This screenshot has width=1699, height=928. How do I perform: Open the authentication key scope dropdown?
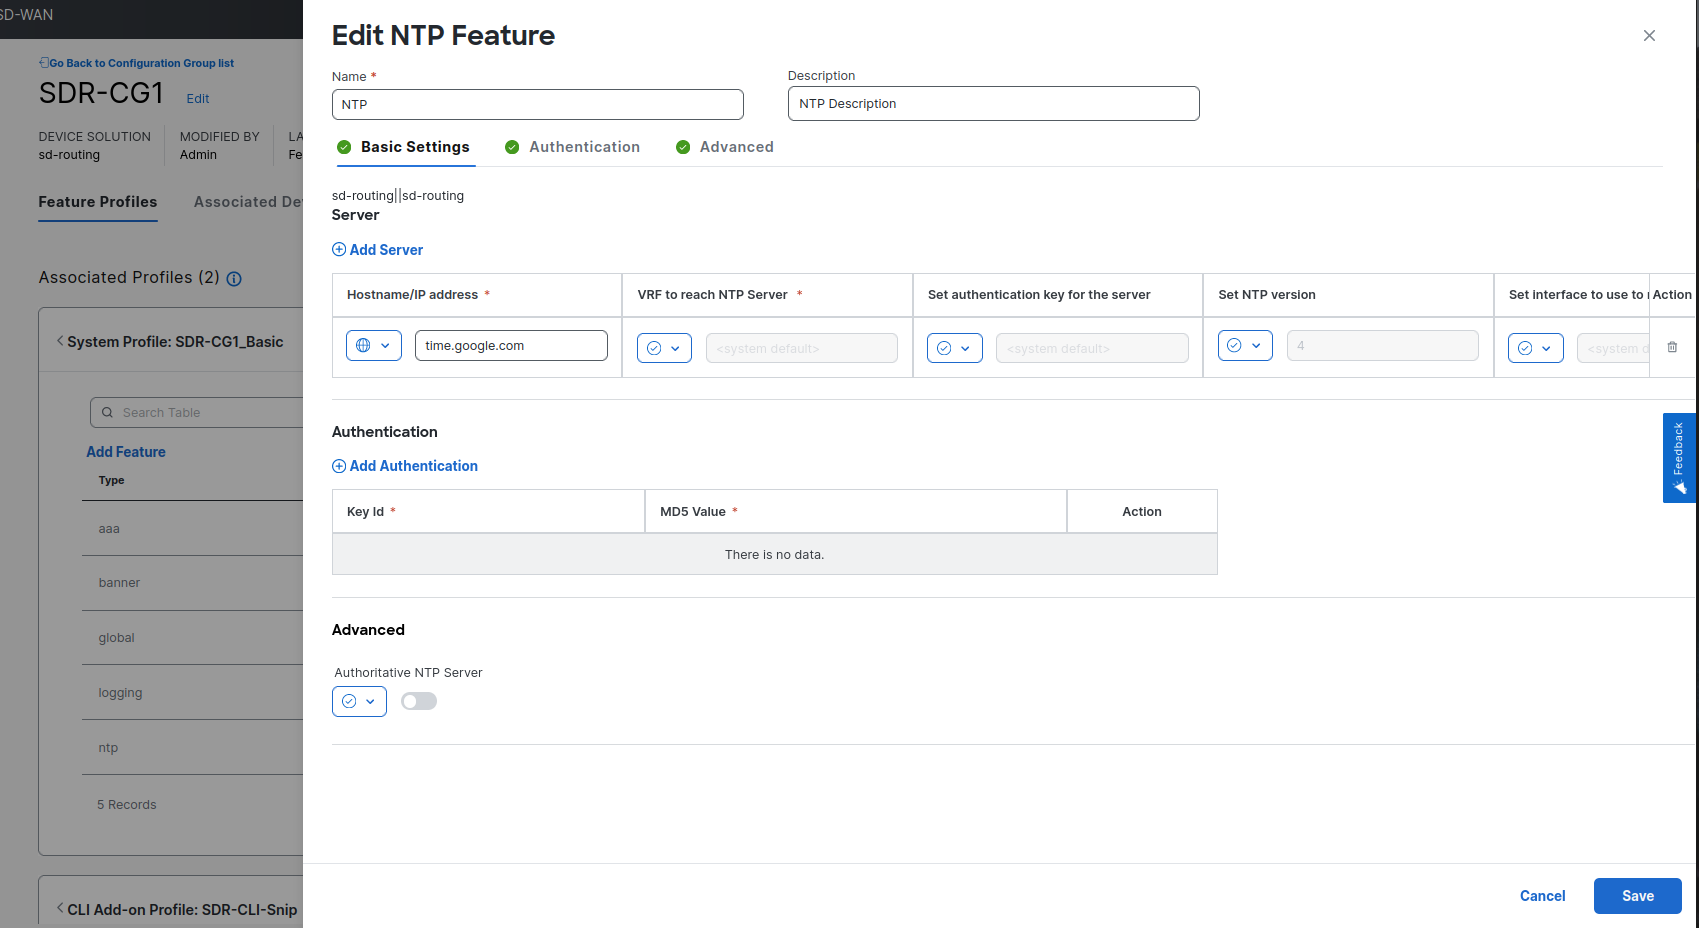point(954,348)
